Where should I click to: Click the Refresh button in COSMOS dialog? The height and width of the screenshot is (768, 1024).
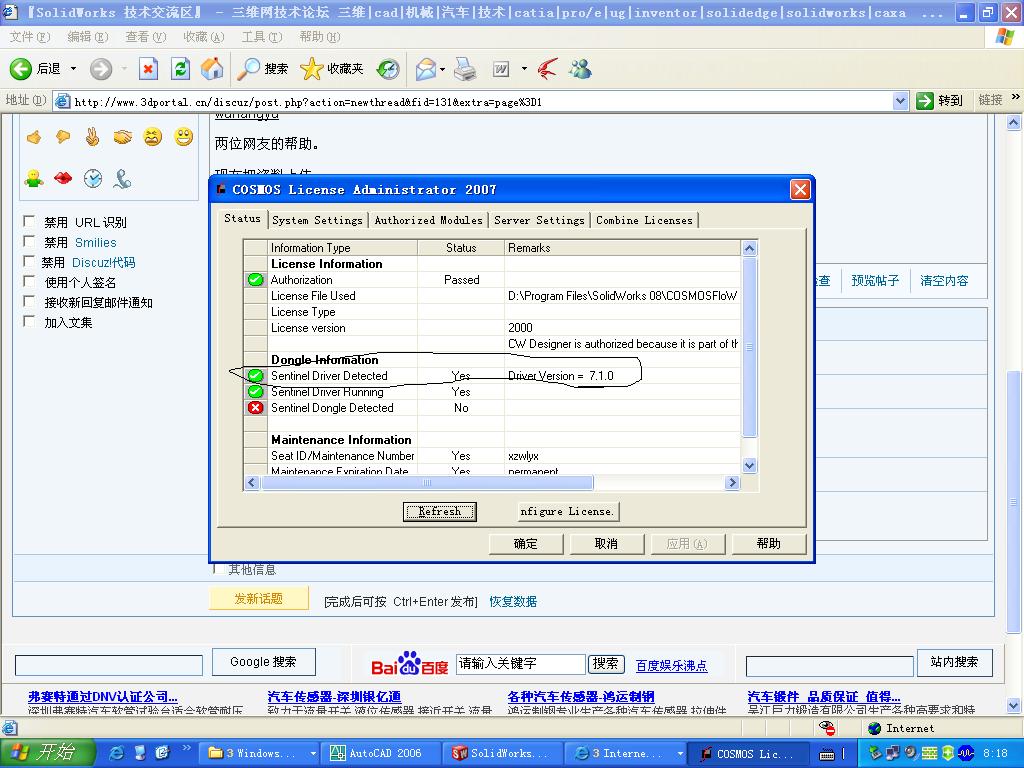coord(440,511)
